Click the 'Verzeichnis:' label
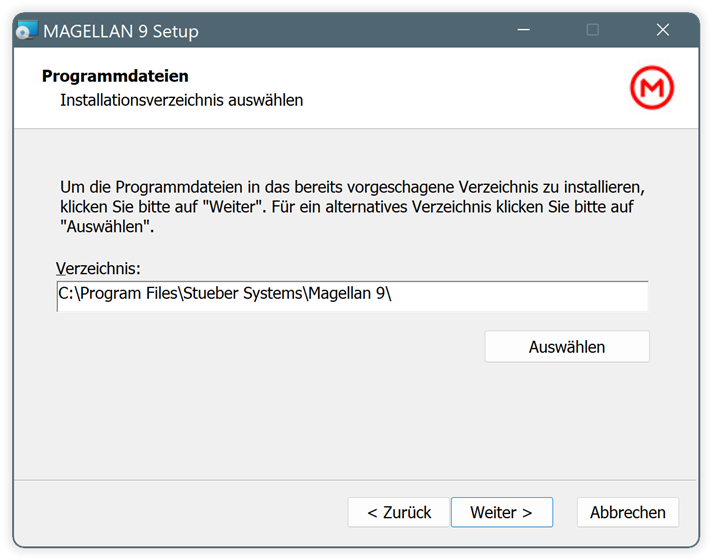 [98, 268]
